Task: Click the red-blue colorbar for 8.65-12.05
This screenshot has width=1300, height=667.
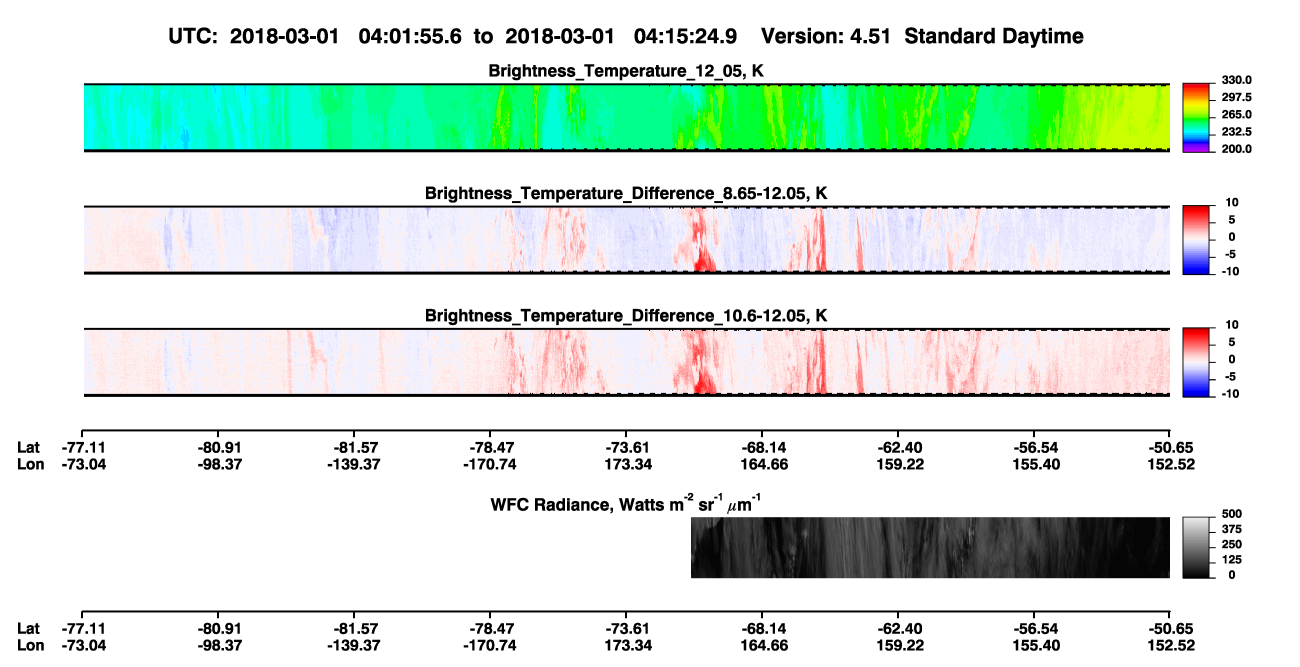Action: tap(1196, 240)
